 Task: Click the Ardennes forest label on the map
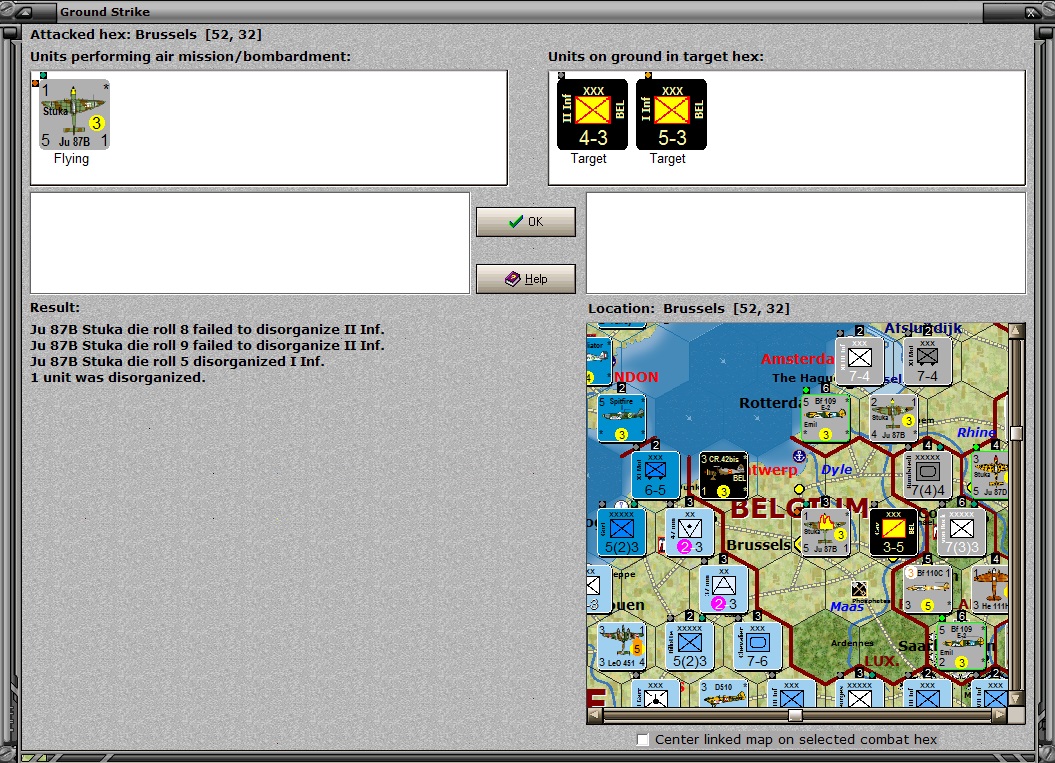[852, 643]
